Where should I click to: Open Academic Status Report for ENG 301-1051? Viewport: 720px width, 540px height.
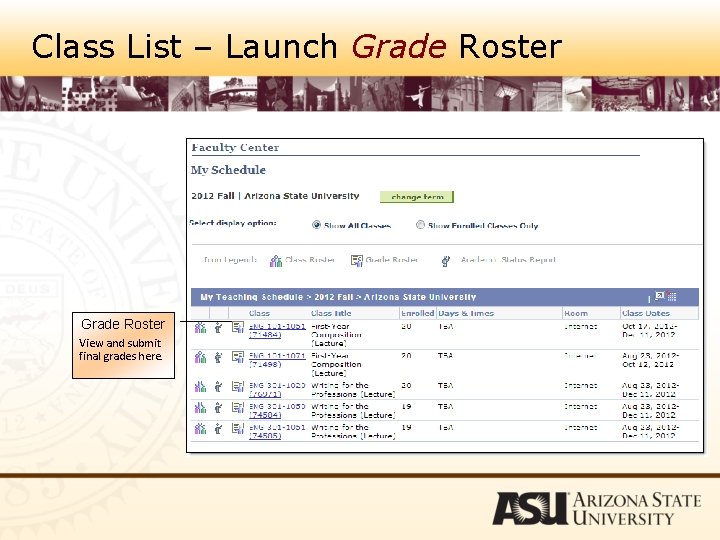pos(219,429)
